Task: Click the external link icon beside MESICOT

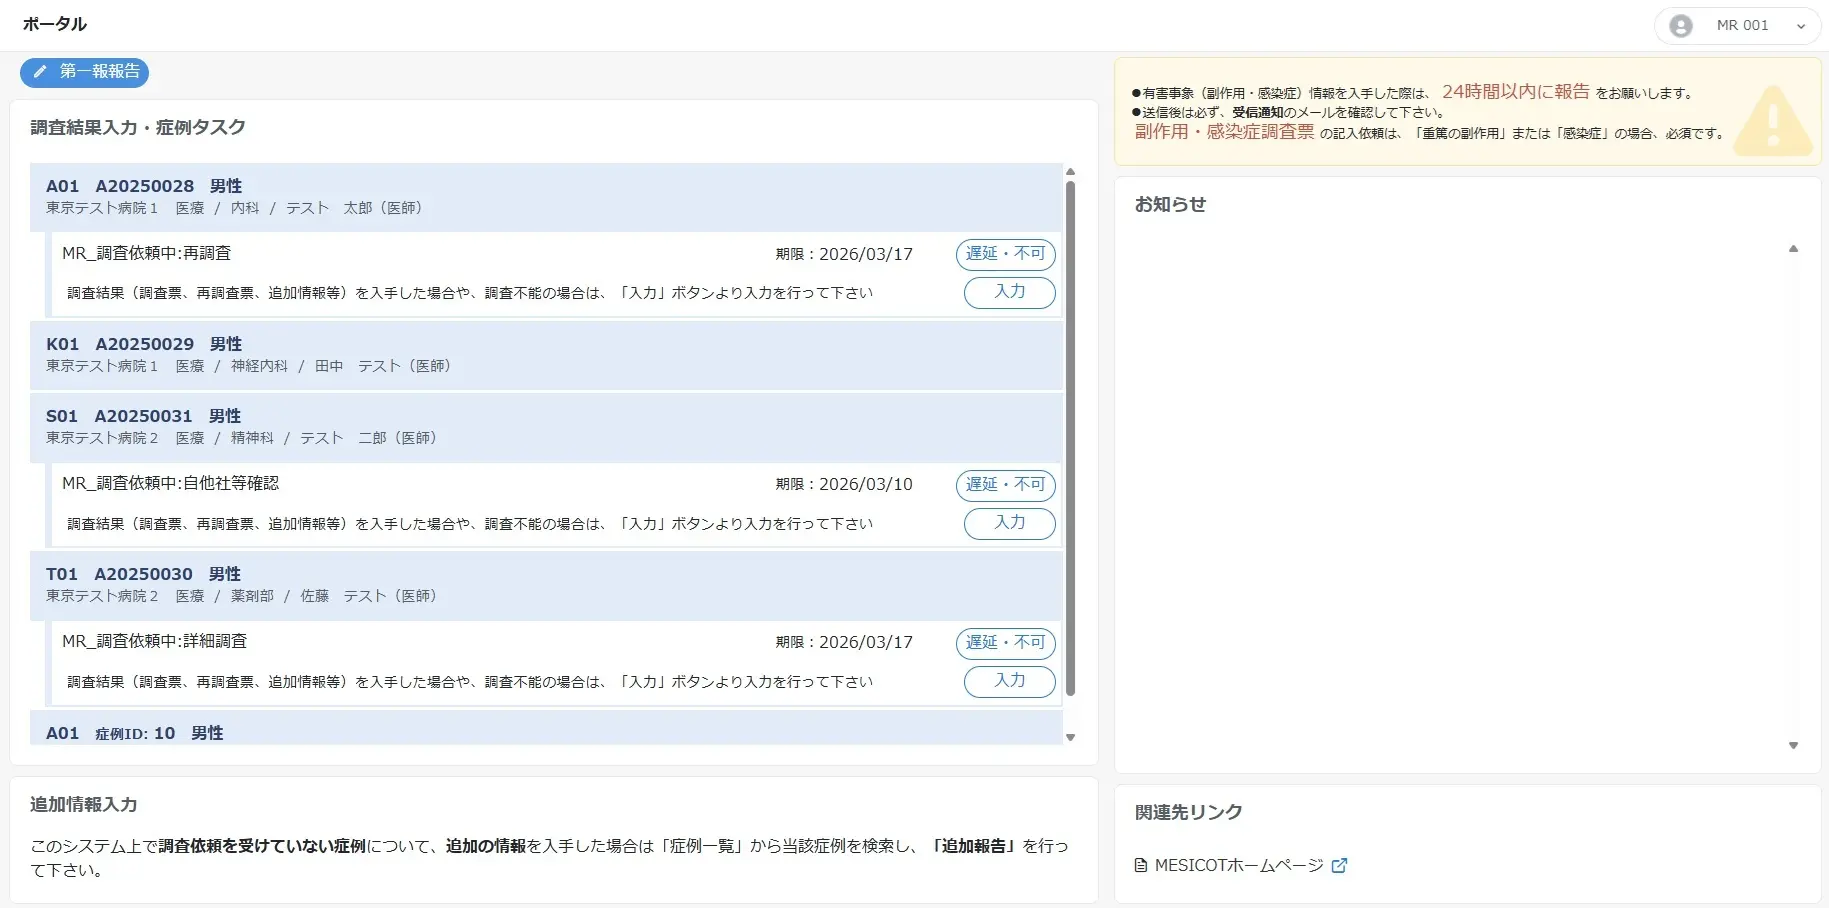Action: 1339,866
